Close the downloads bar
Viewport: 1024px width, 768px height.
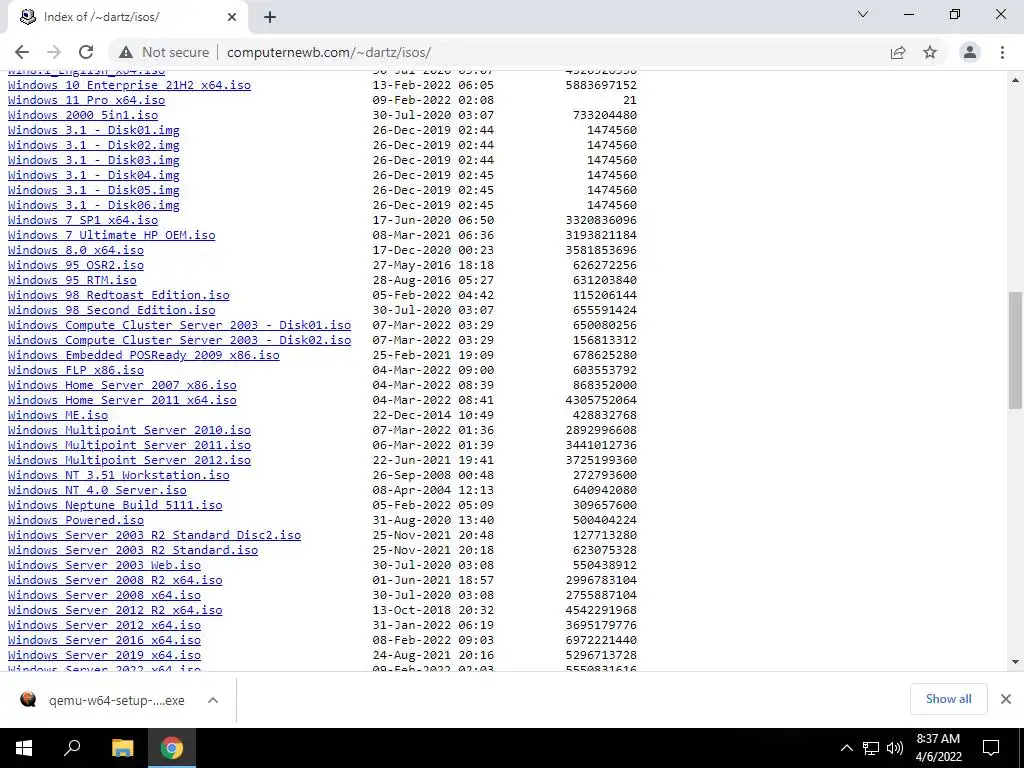(1006, 699)
